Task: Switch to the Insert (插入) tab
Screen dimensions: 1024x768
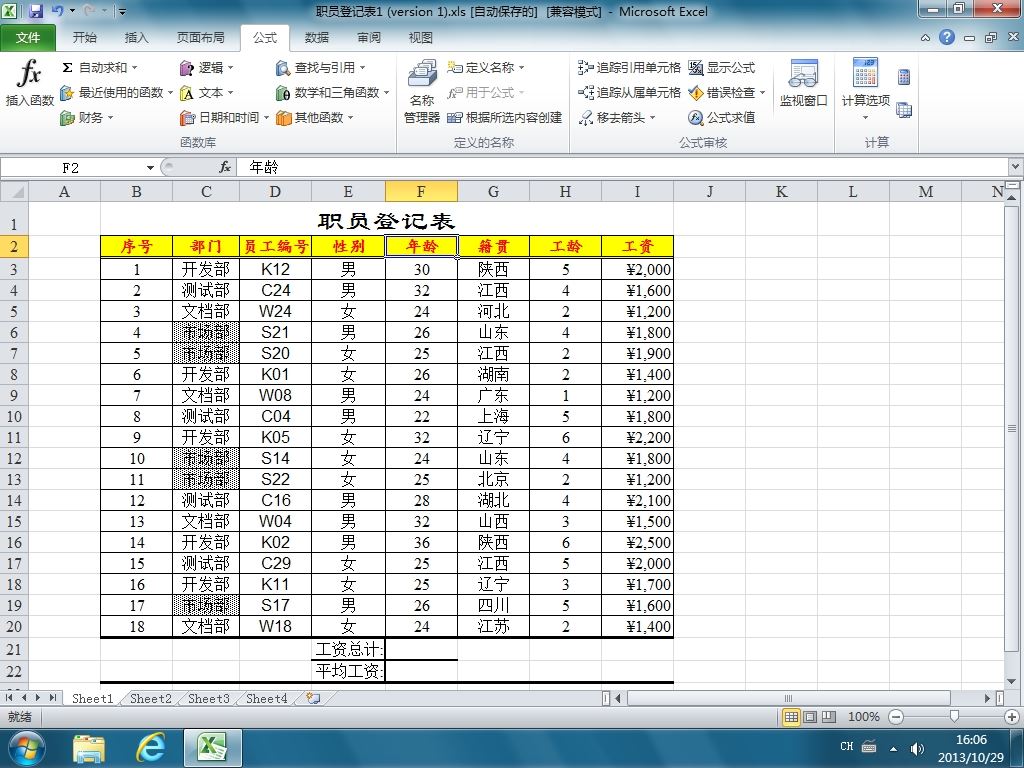Action: [x=136, y=38]
